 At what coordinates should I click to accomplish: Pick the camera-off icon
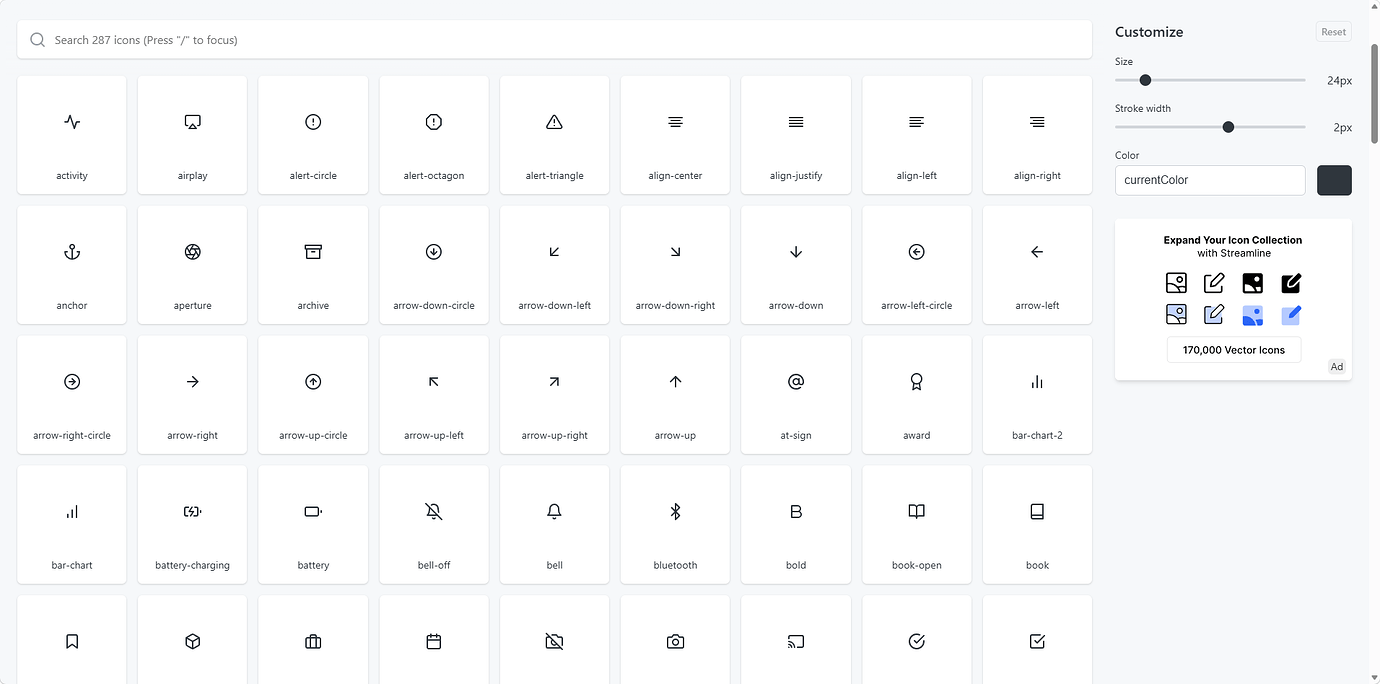(x=555, y=640)
